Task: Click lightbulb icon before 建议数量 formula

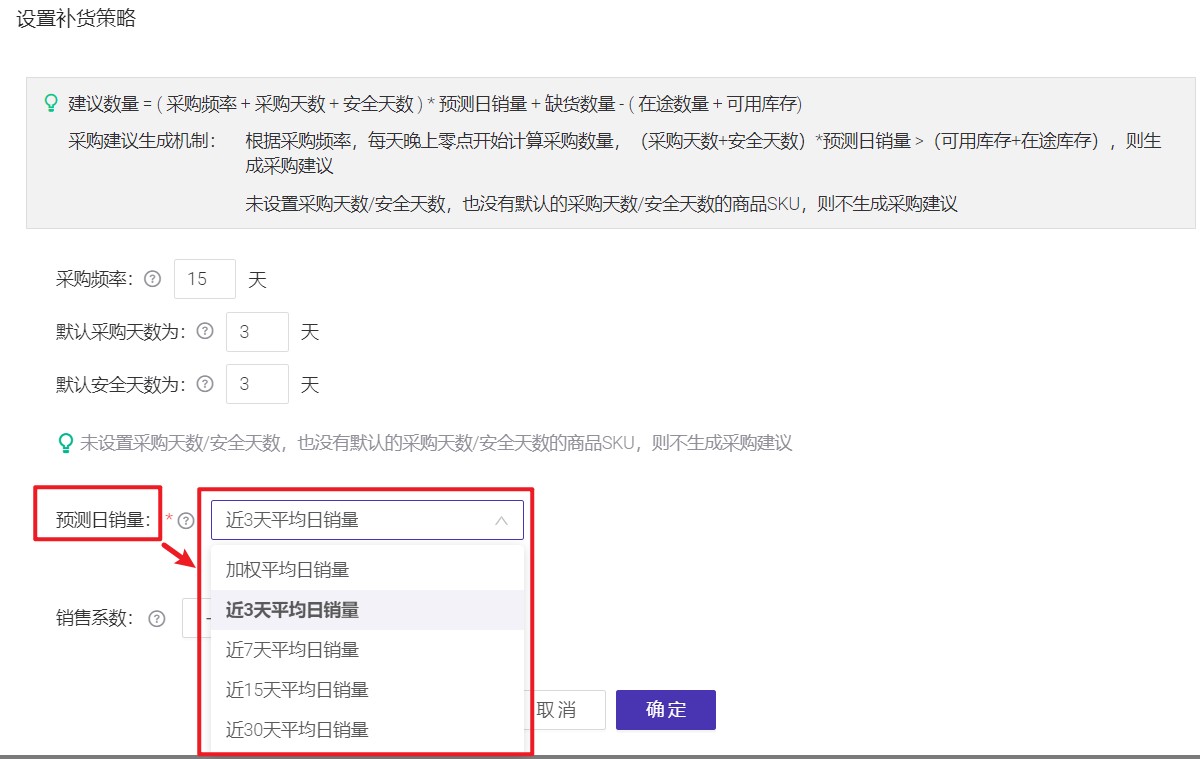Action: pos(51,103)
